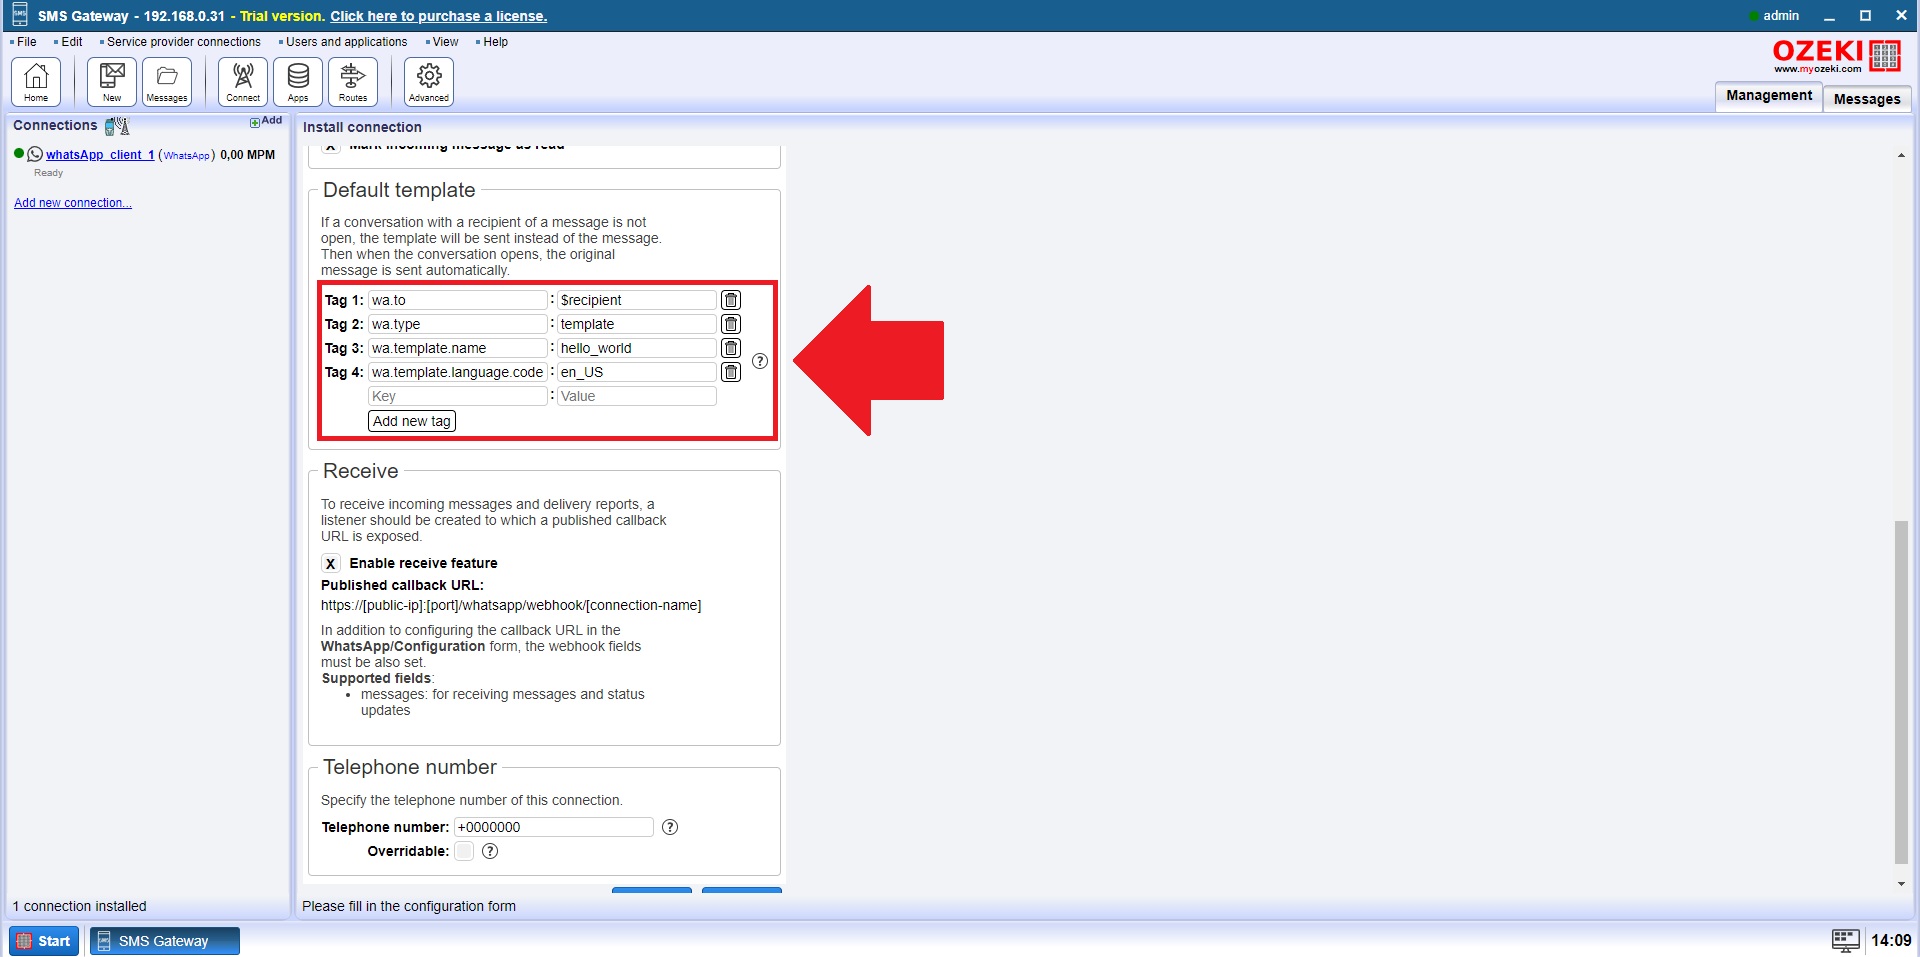Open the Home toolbar icon

36,81
